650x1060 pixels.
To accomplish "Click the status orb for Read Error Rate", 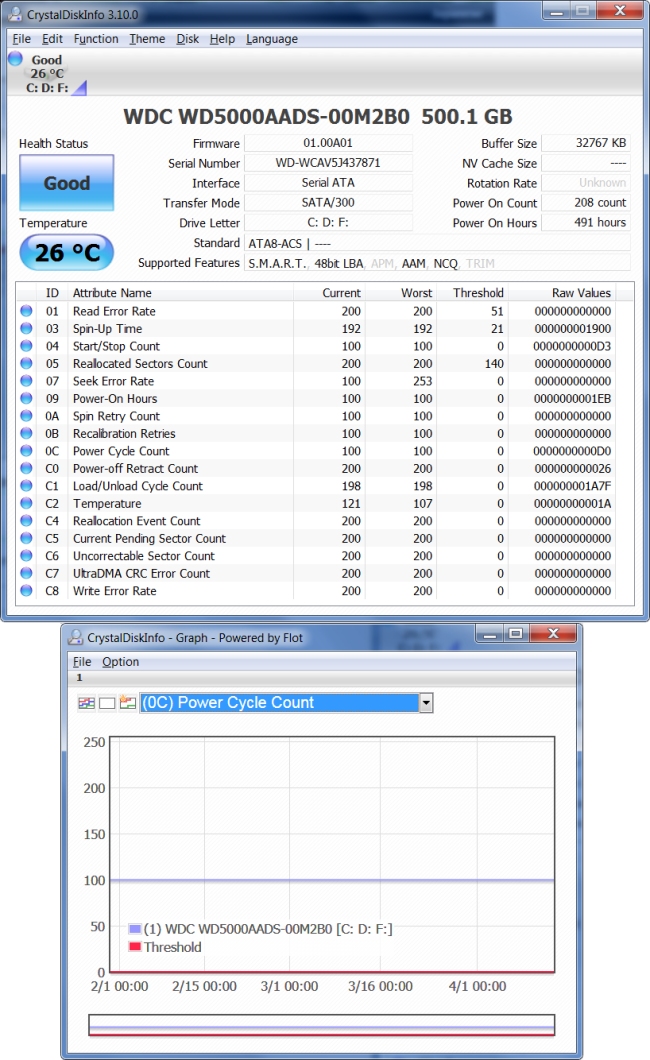I will 26,311.
